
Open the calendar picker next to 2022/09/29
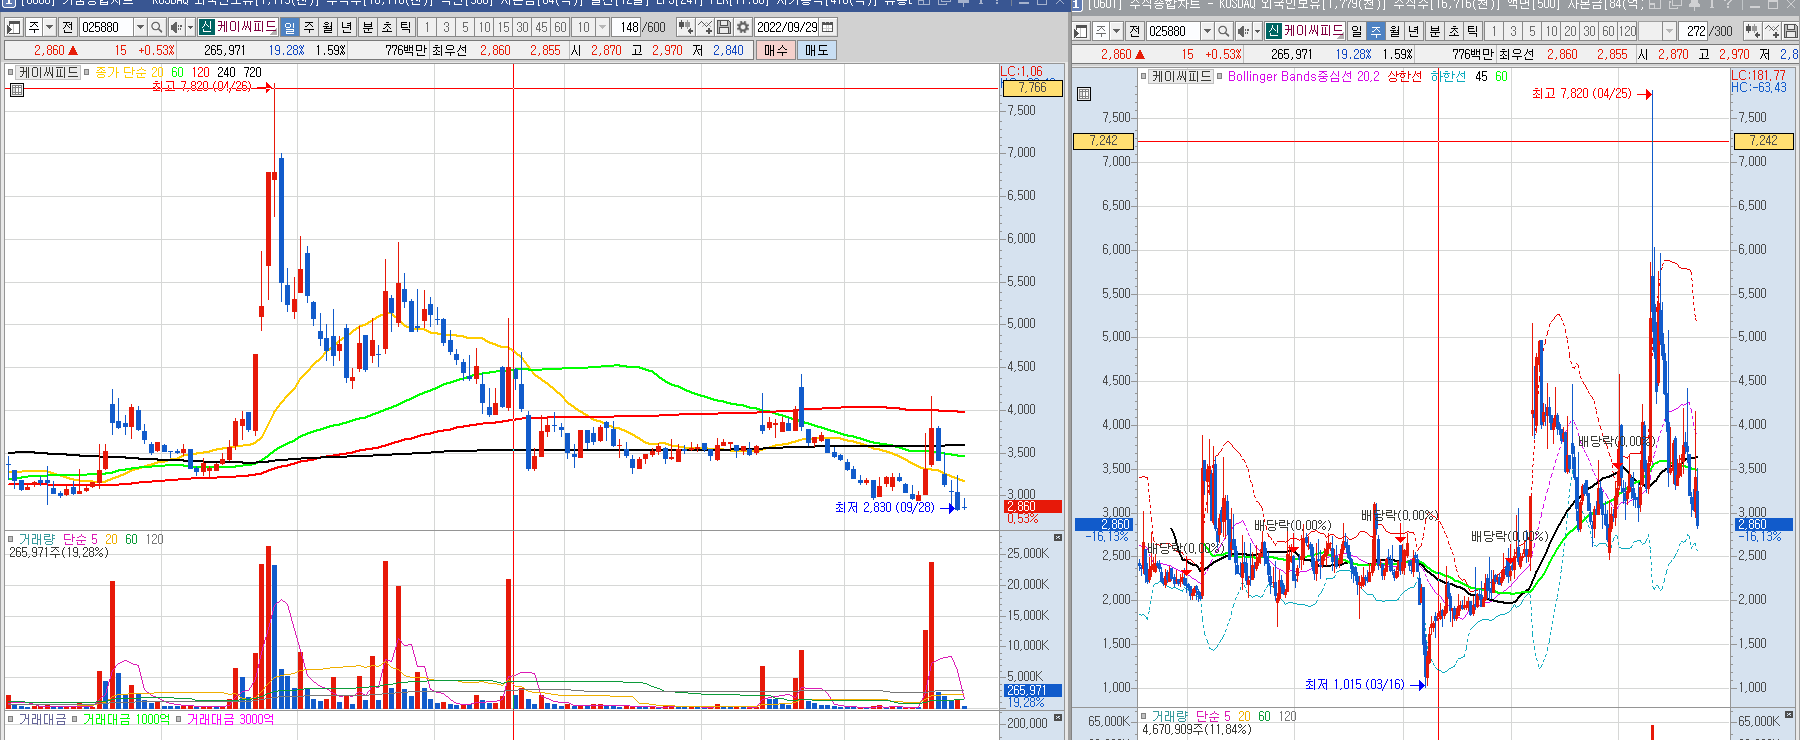(827, 27)
